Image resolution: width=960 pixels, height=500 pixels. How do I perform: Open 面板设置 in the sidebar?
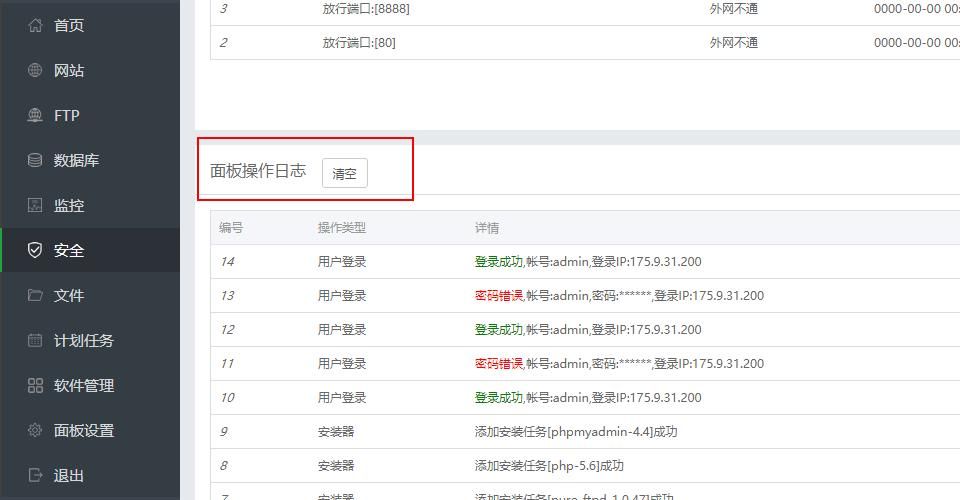pos(84,430)
